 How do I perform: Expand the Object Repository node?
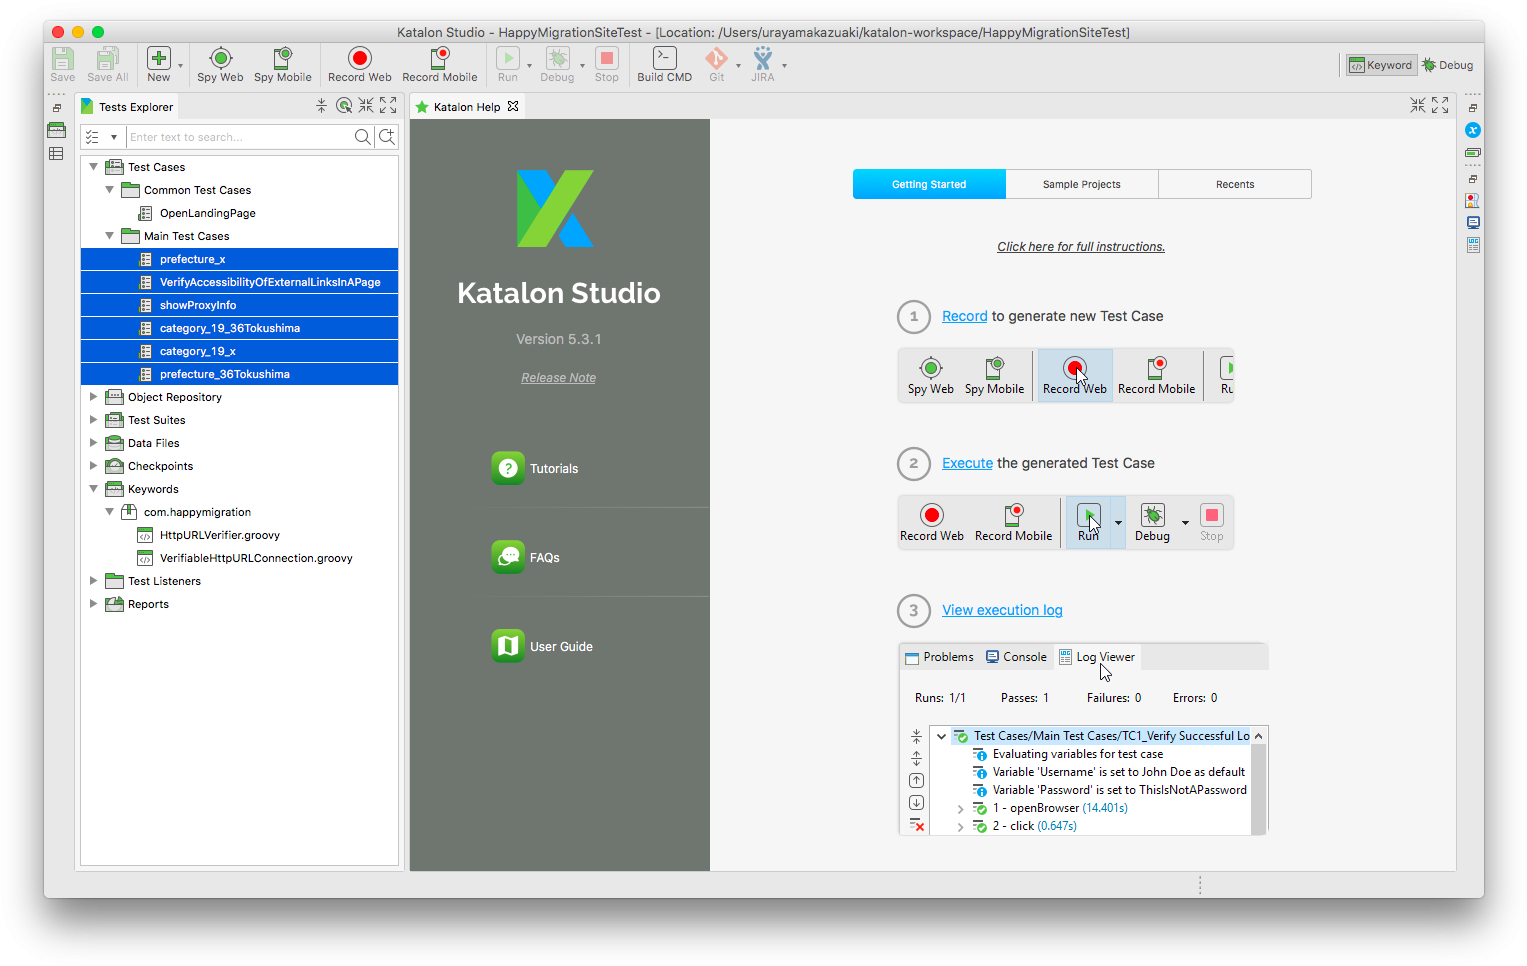coord(94,397)
